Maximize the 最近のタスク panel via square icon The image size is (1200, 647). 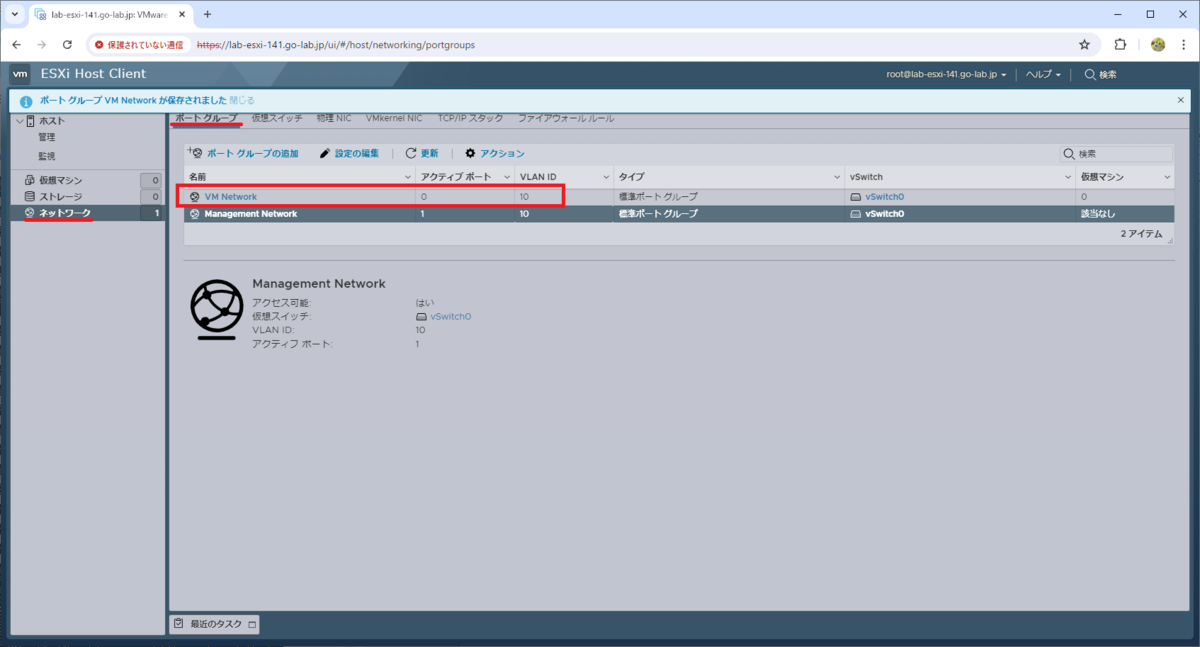[x=252, y=625]
